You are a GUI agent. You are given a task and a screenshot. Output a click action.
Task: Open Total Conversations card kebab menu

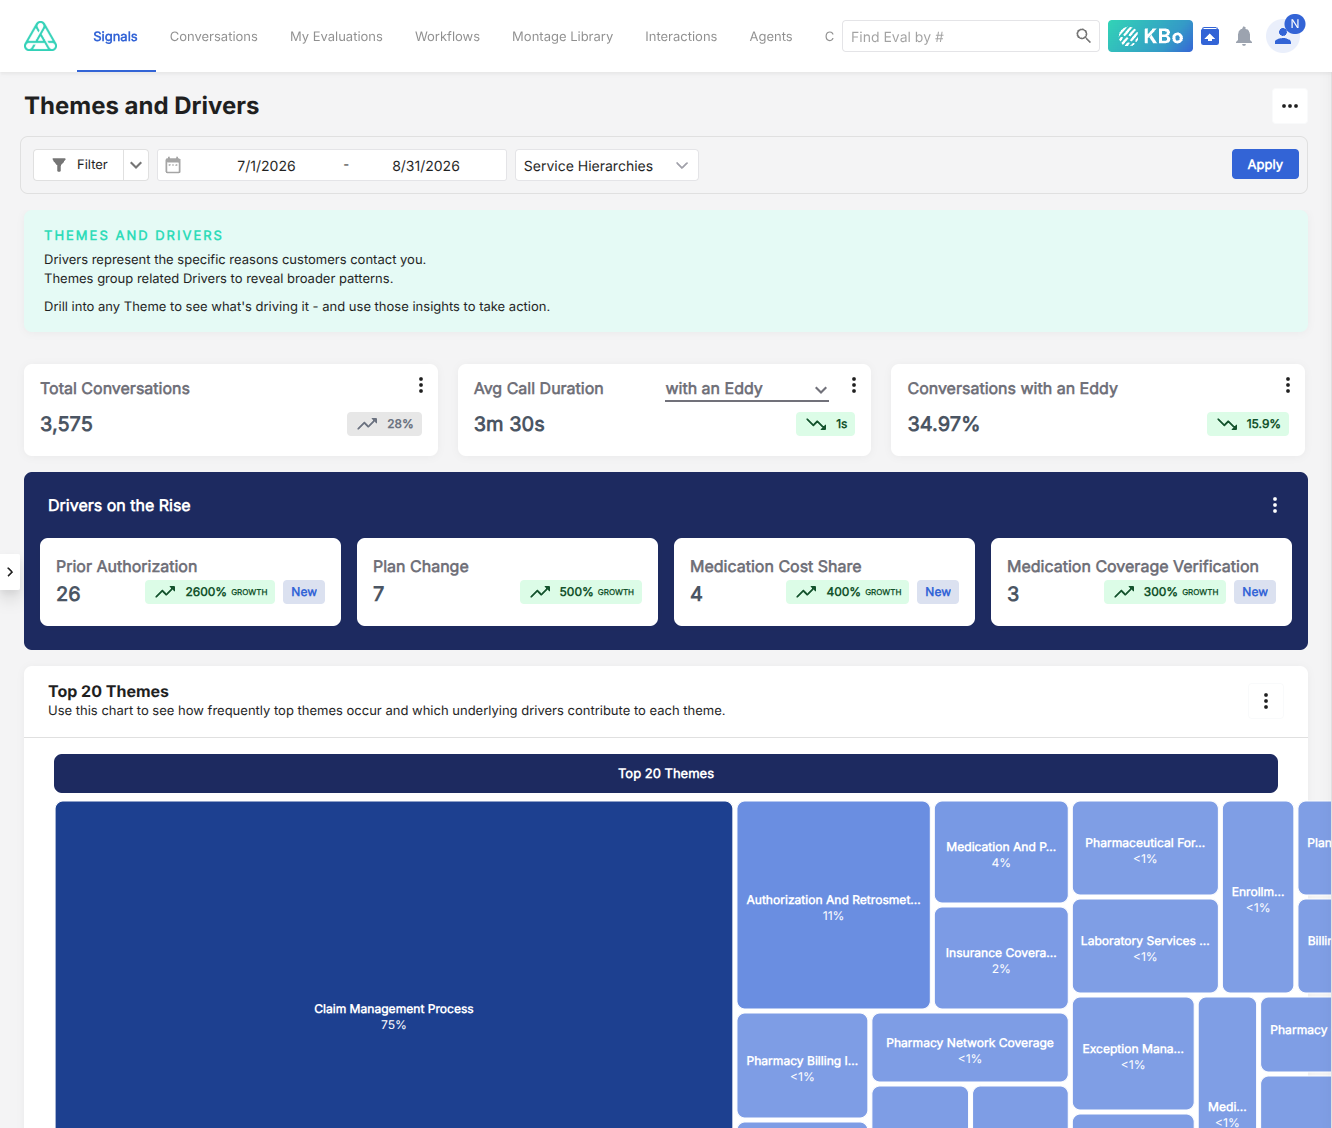click(421, 385)
